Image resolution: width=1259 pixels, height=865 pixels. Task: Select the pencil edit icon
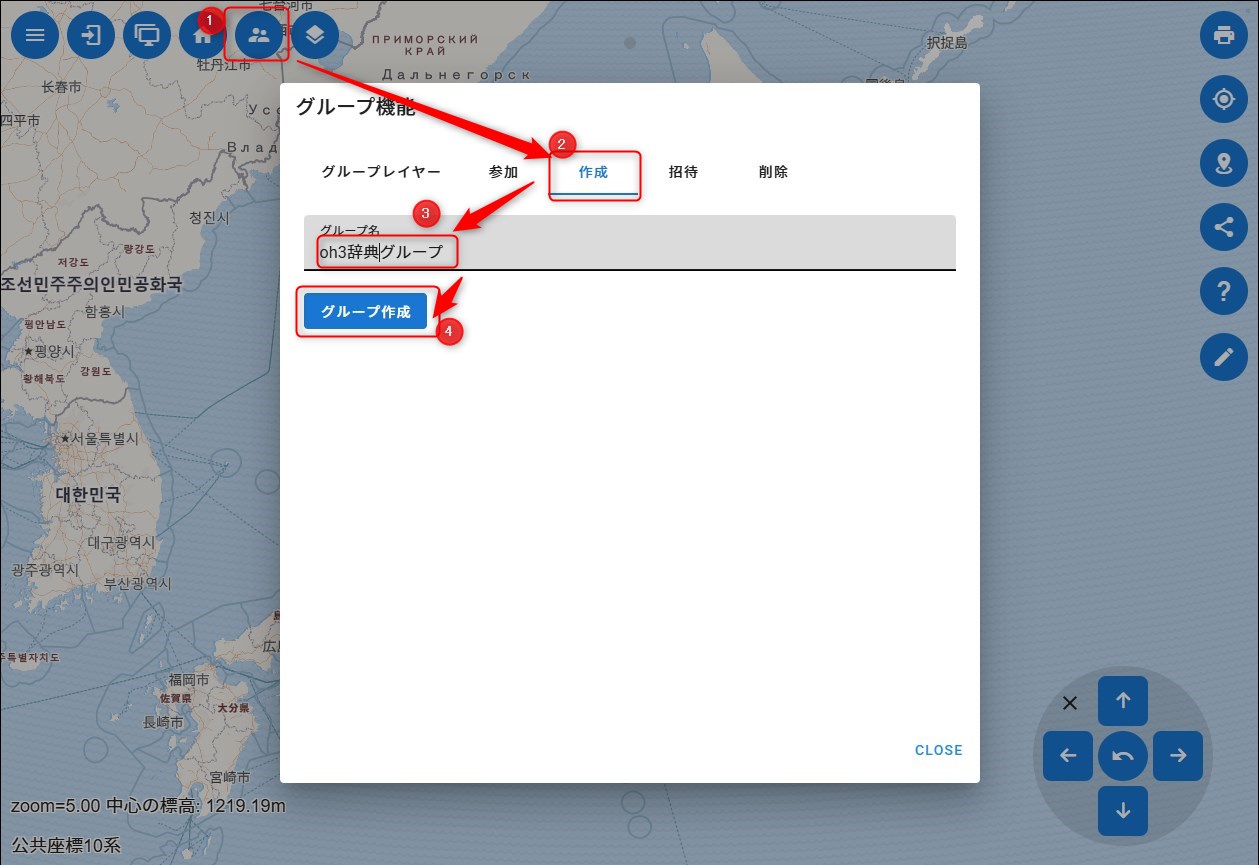pyautogui.click(x=1223, y=357)
